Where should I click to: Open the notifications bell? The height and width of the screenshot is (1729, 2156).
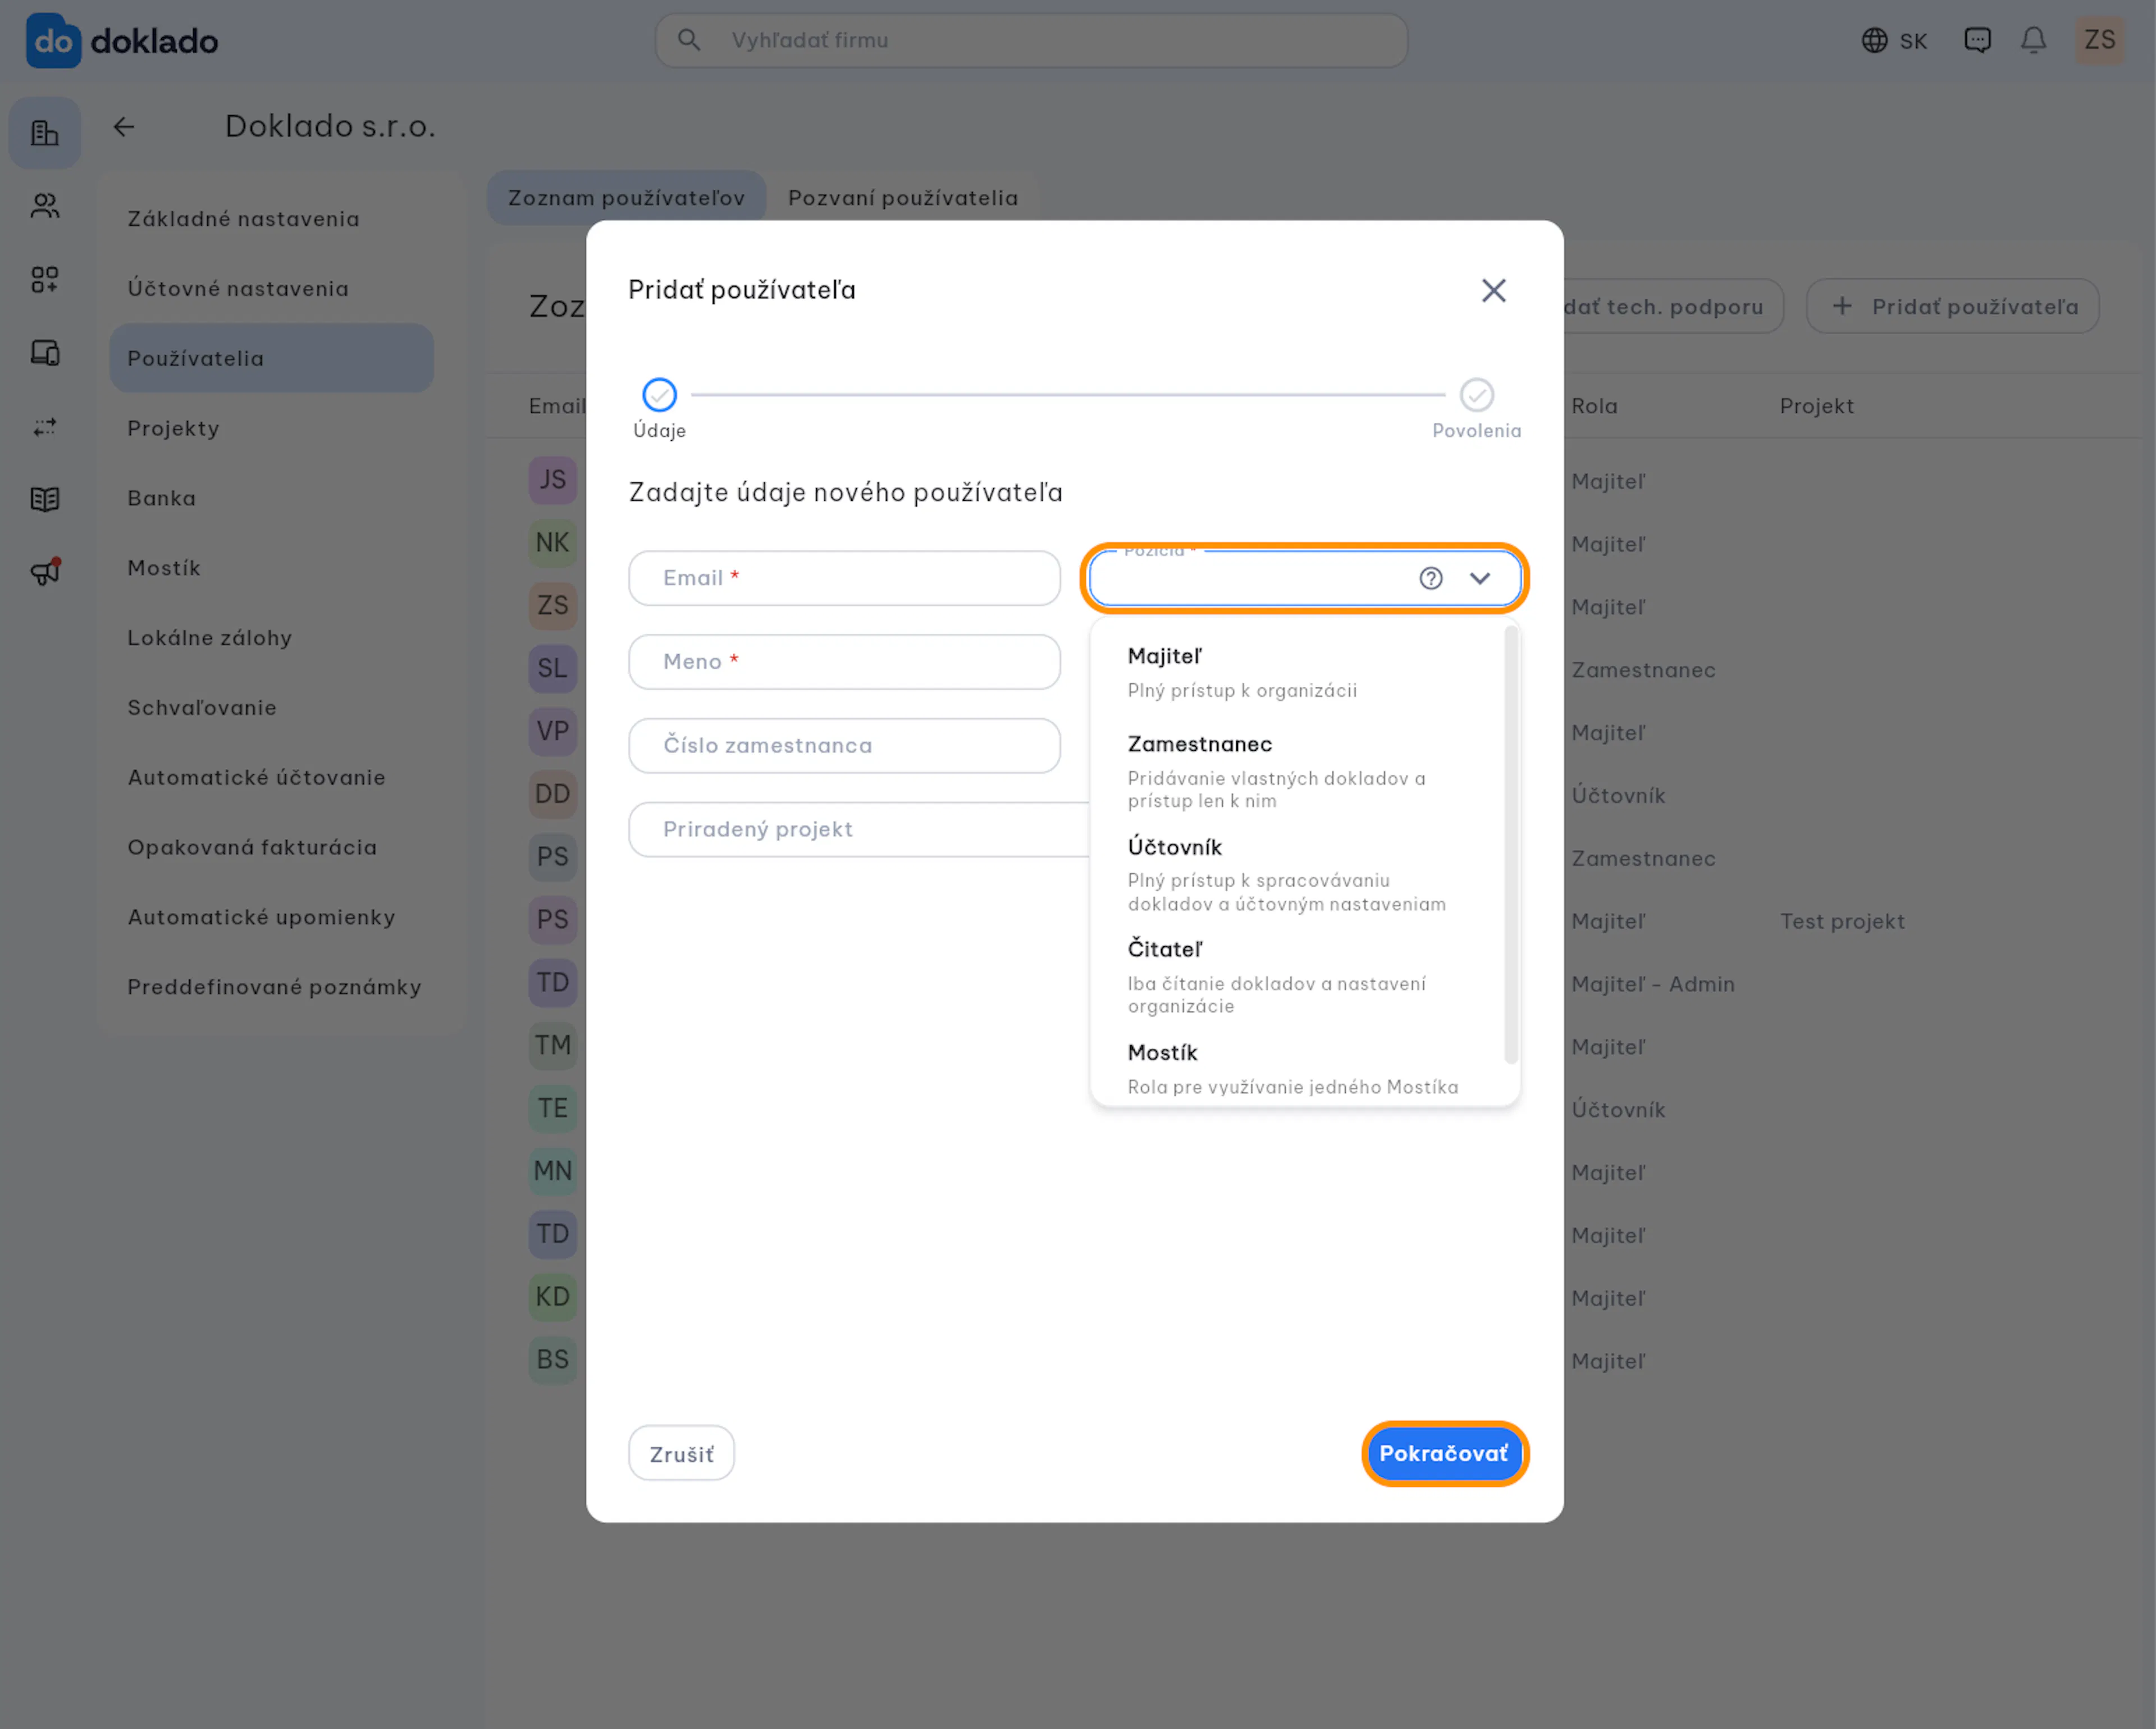2033,40
